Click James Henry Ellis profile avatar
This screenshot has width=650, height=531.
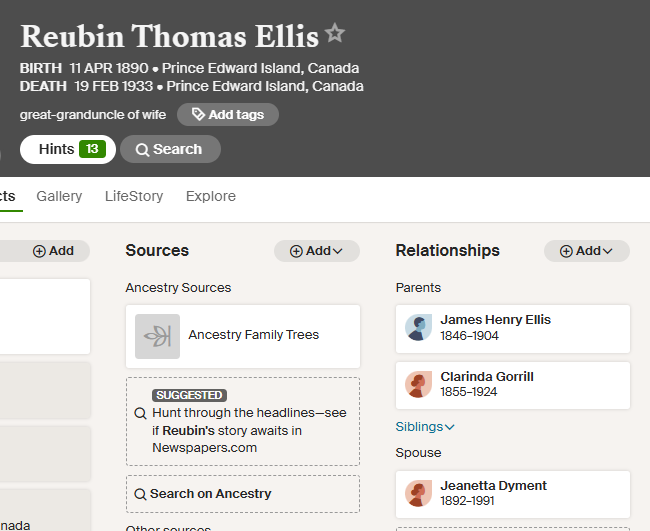[418, 327]
